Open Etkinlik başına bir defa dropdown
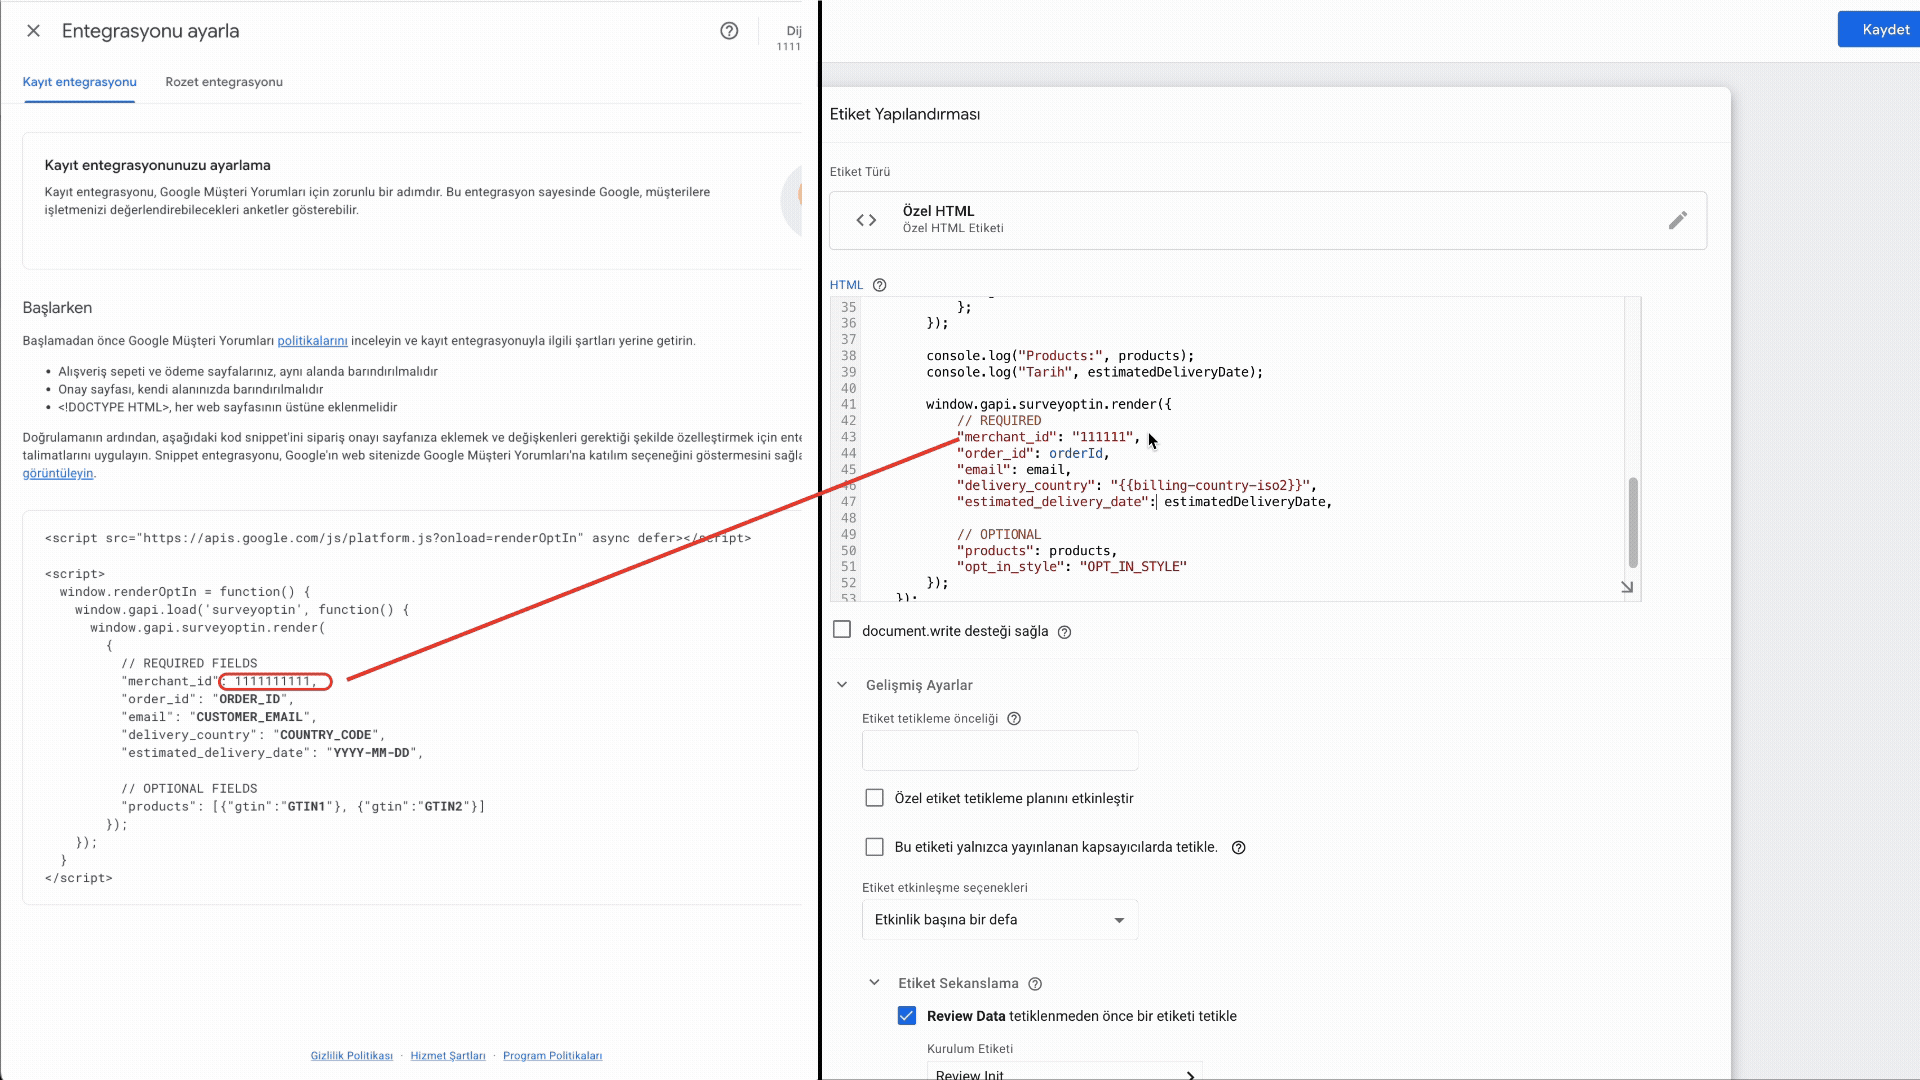The height and width of the screenshot is (1080, 1920). tap(999, 920)
